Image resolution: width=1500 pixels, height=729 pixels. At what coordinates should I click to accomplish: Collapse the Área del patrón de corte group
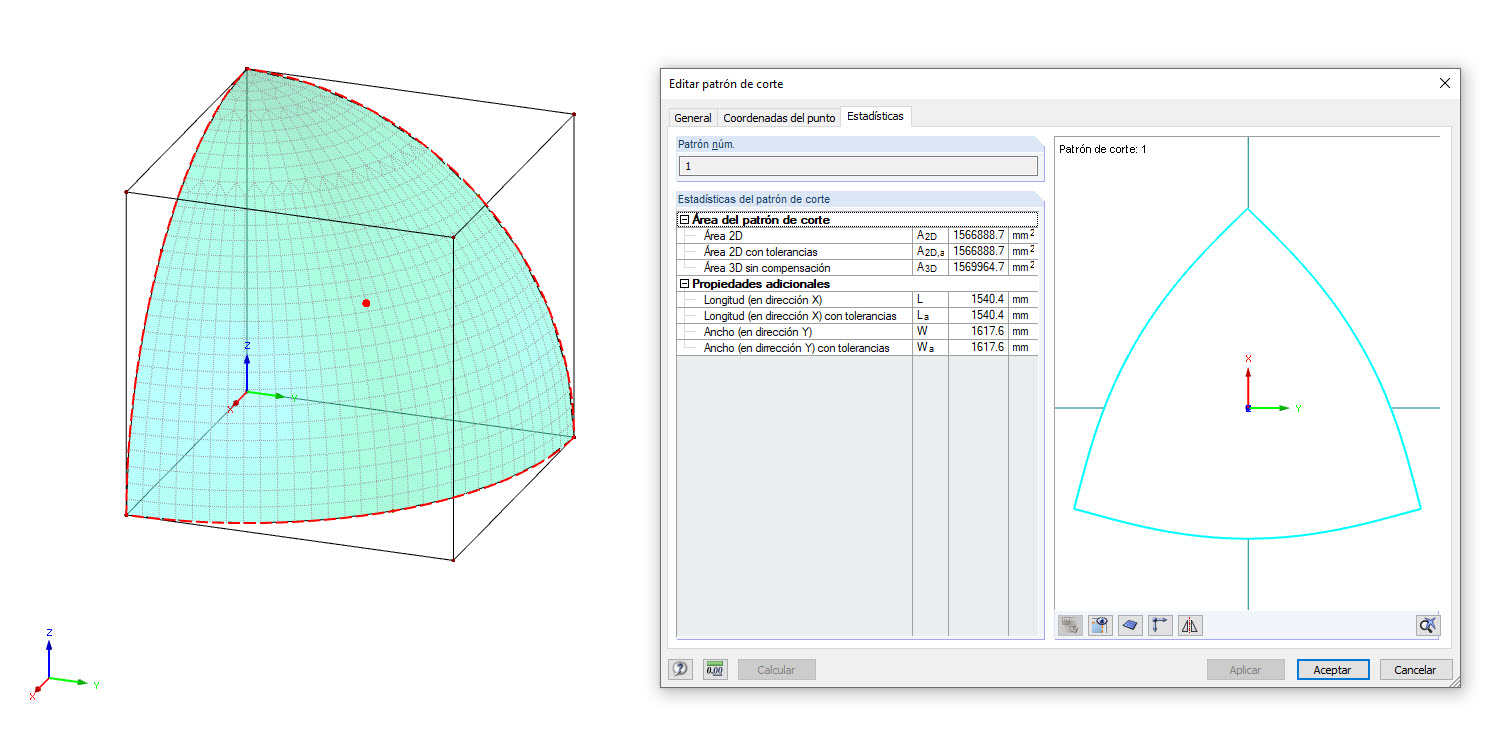(685, 220)
